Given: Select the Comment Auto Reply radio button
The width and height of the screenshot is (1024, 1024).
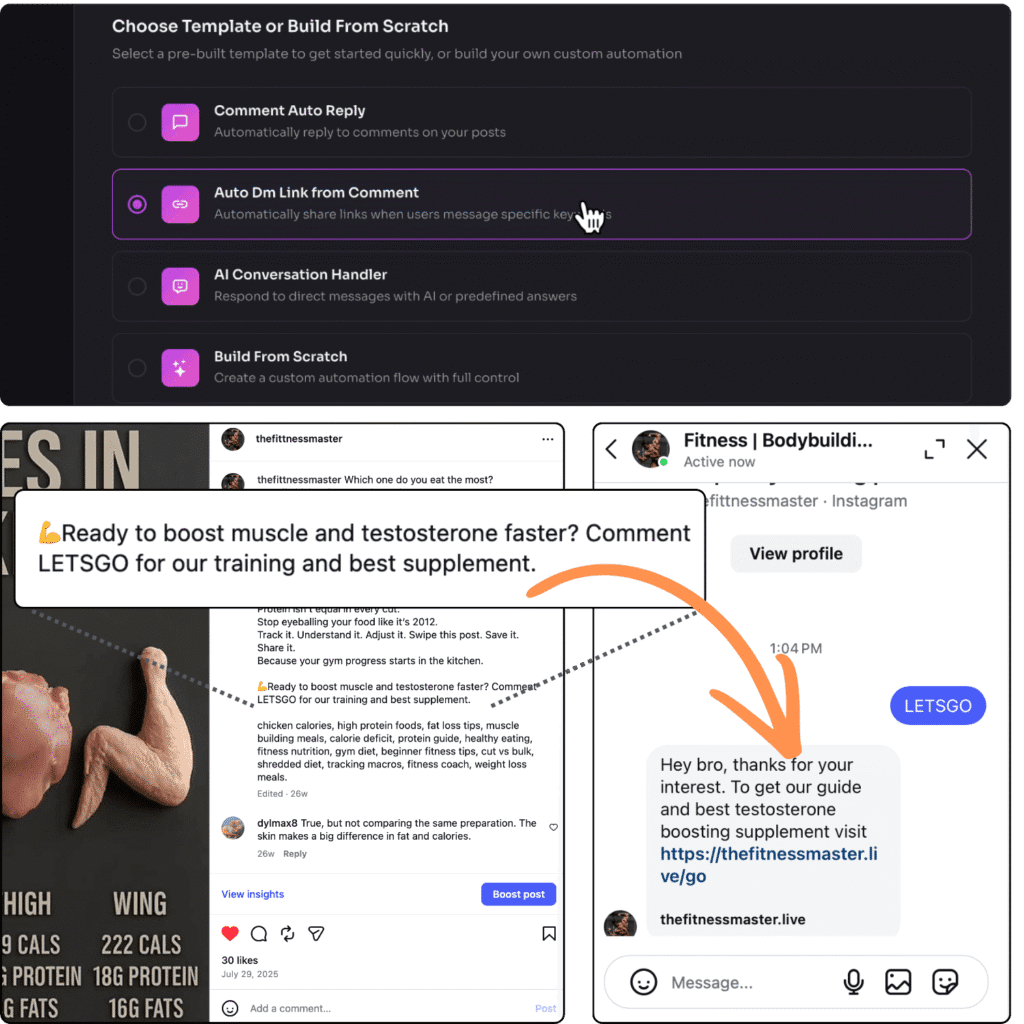Looking at the screenshot, I should point(137,122).
